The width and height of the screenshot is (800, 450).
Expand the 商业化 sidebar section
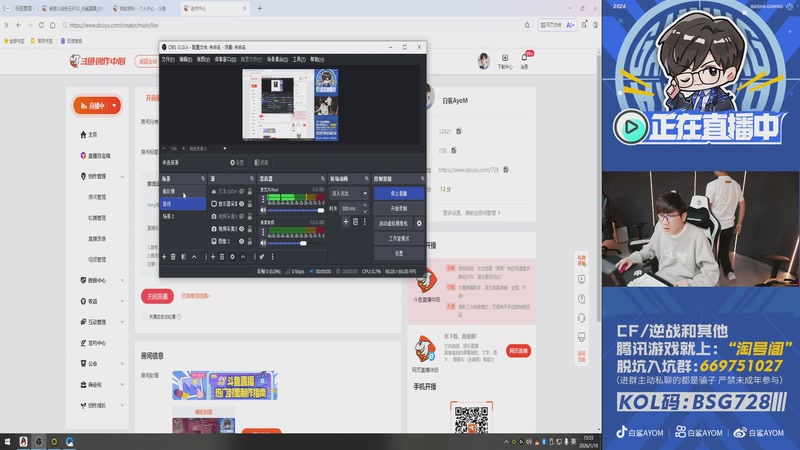click(122, 385)
